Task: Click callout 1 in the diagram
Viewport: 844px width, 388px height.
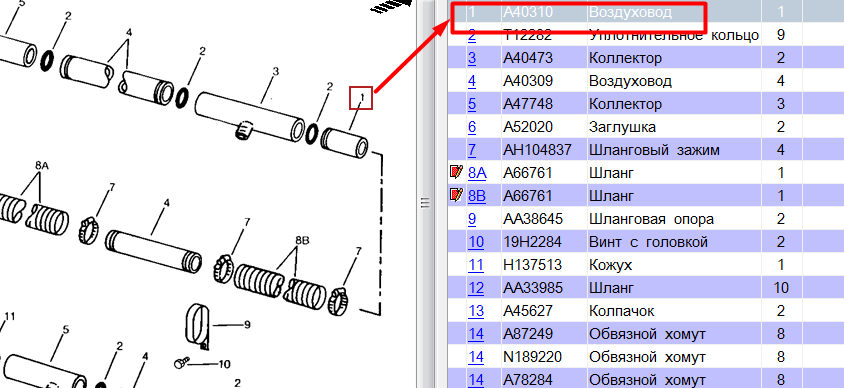Action: coord(361,98)
